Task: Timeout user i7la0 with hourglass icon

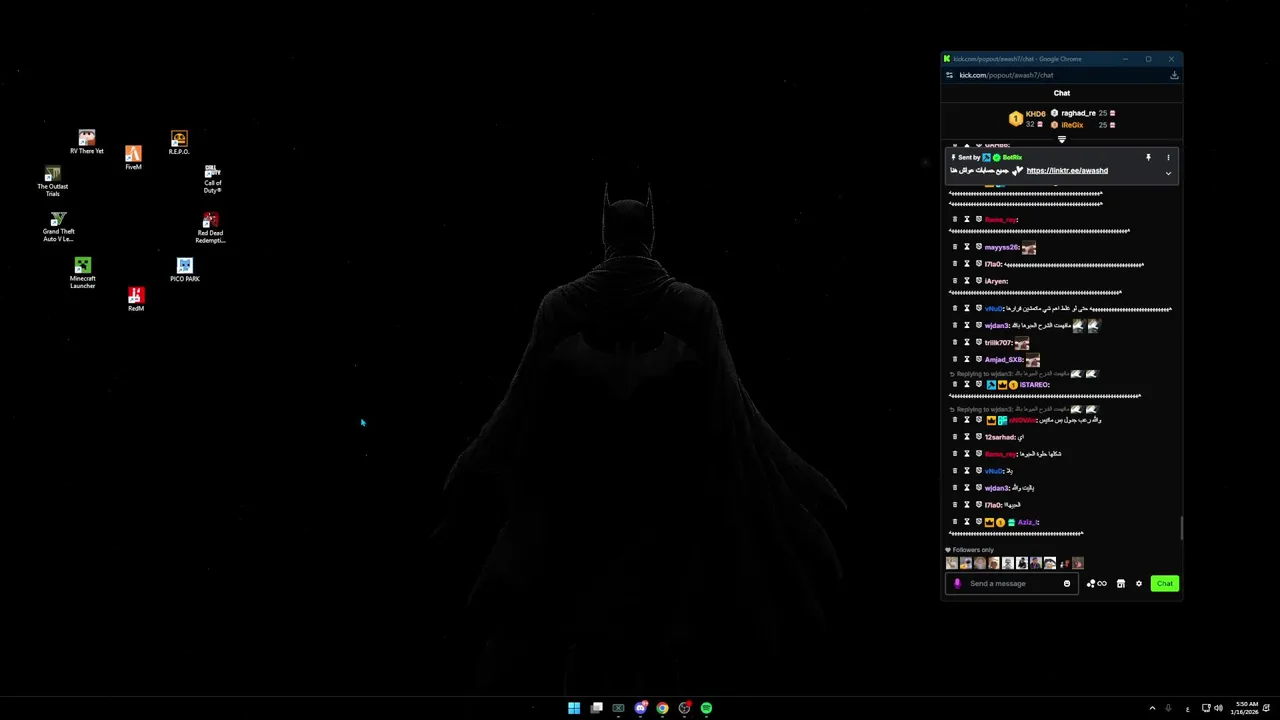Action: tap(967, 264)
